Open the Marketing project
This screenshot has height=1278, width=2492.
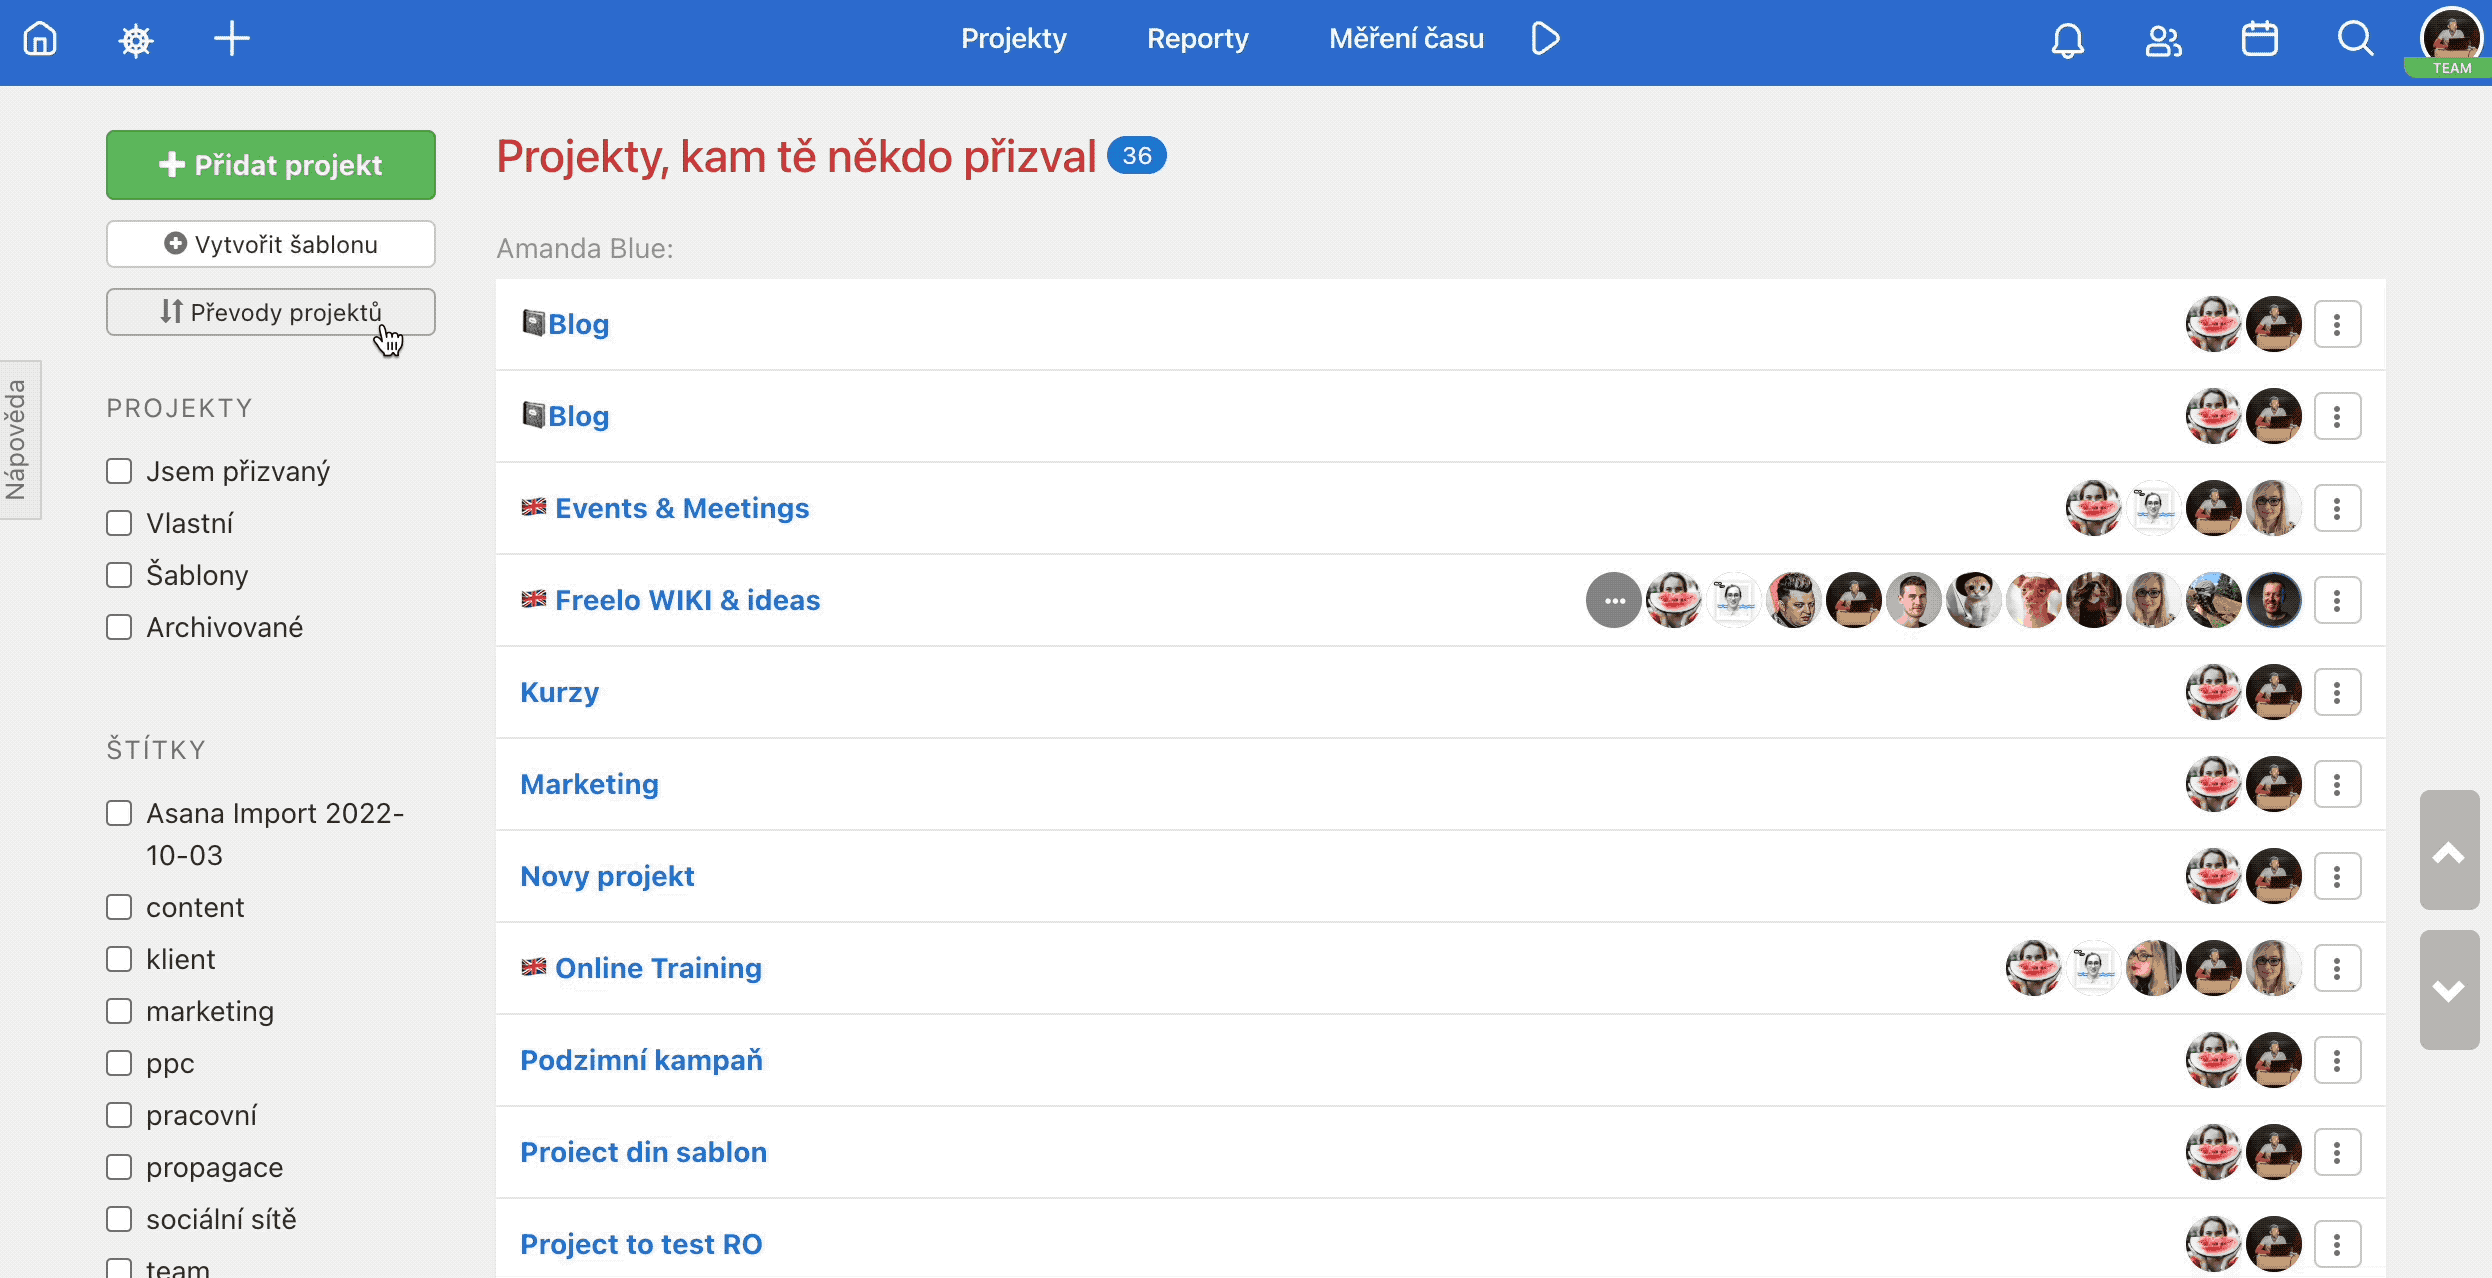point(589,784)
